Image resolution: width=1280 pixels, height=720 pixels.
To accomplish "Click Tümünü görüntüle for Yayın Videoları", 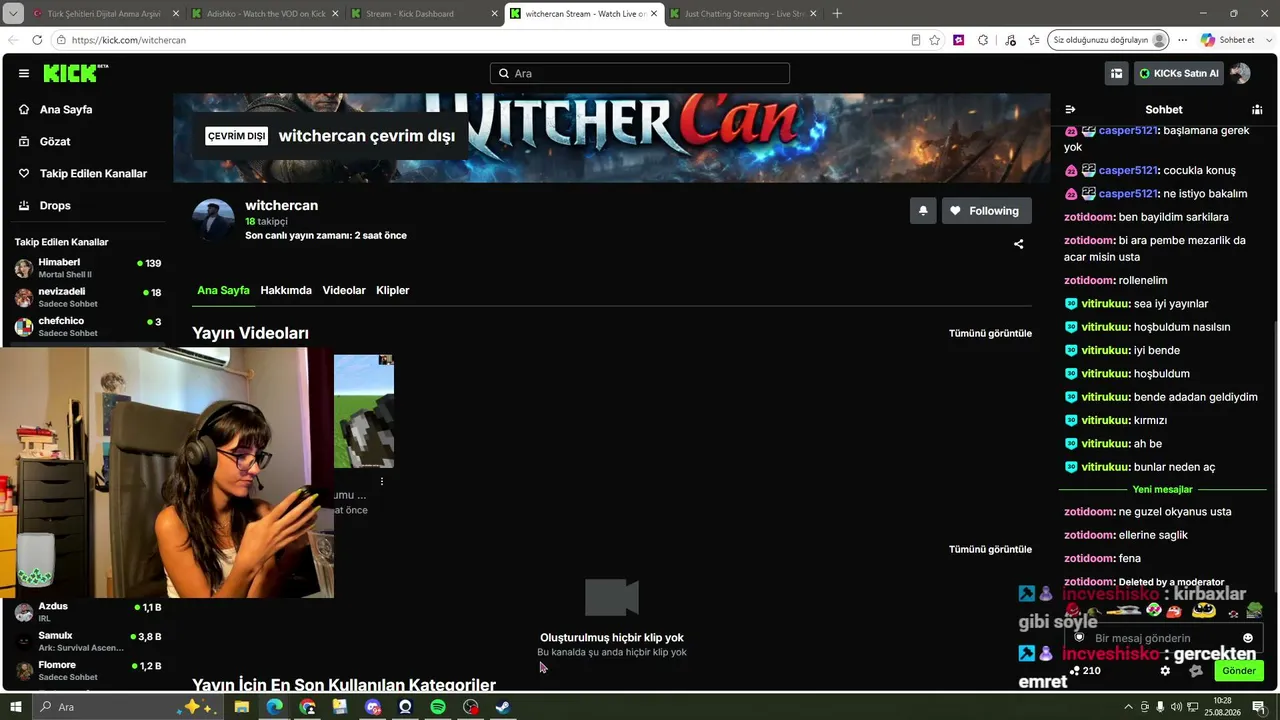I will point(990,333).
